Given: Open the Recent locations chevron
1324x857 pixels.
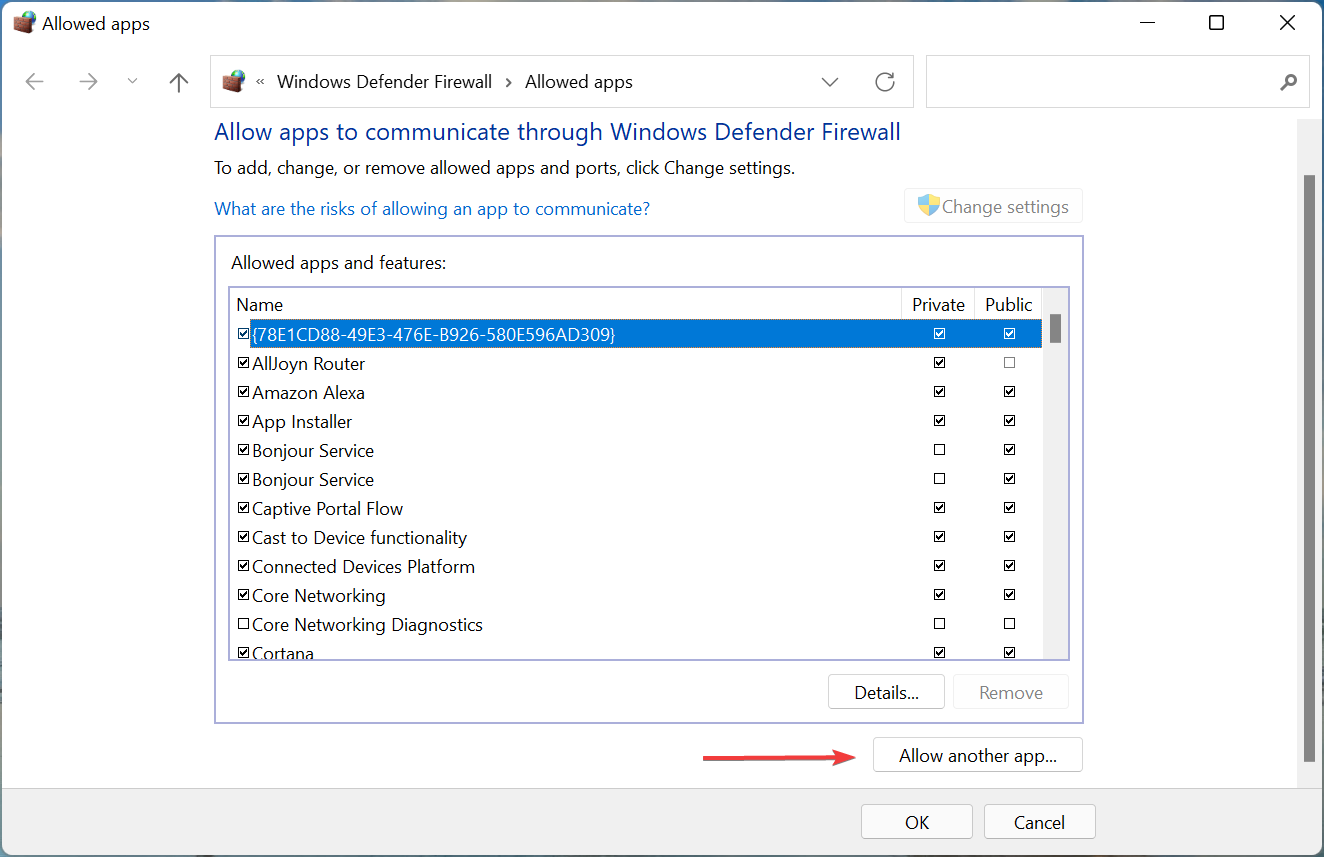Looking at the screenshot, I should [x=132, y=82].
